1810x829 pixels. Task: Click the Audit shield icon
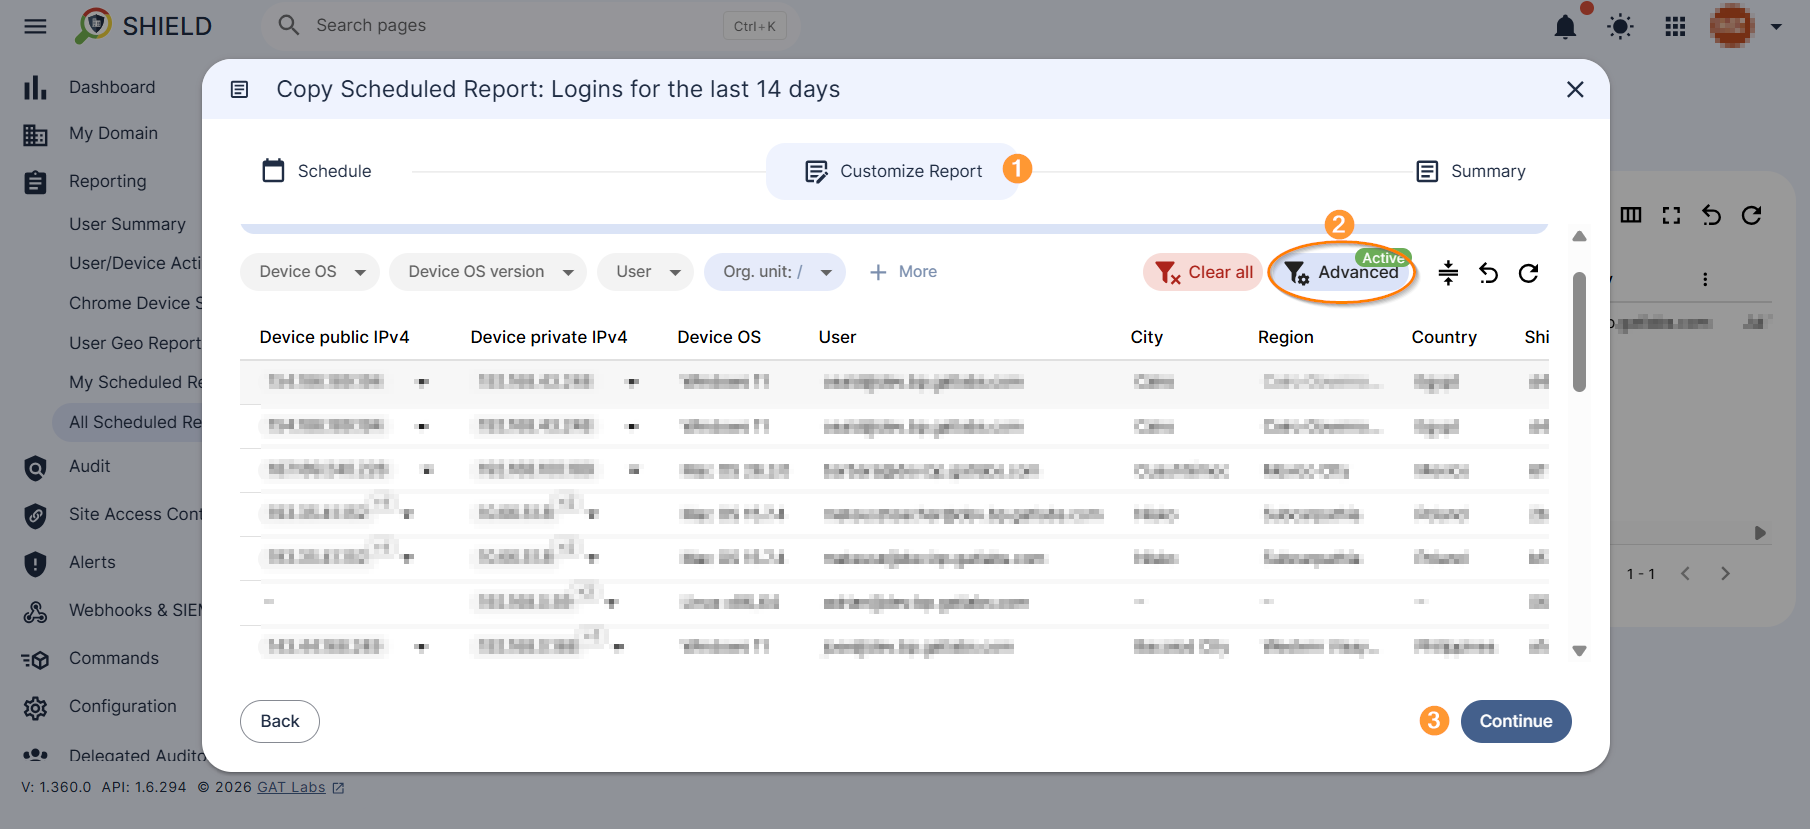(x=35, y=467)
